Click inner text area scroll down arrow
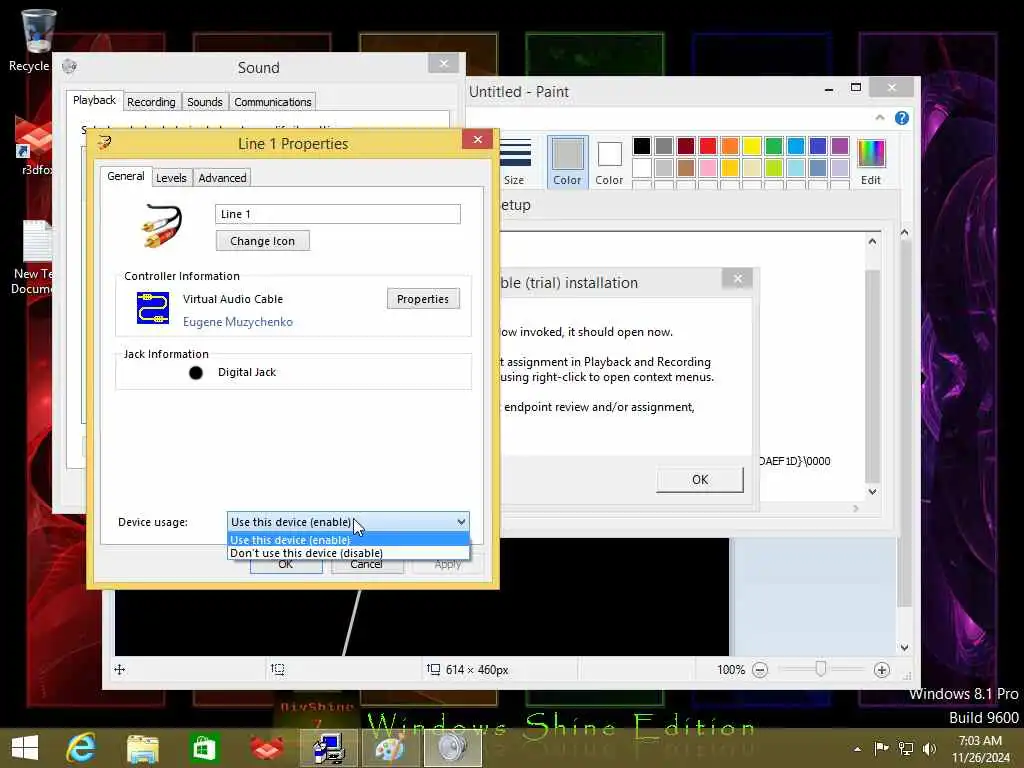Image resolution: width=1024 pixels, height=768 pixels. point(872,492)
